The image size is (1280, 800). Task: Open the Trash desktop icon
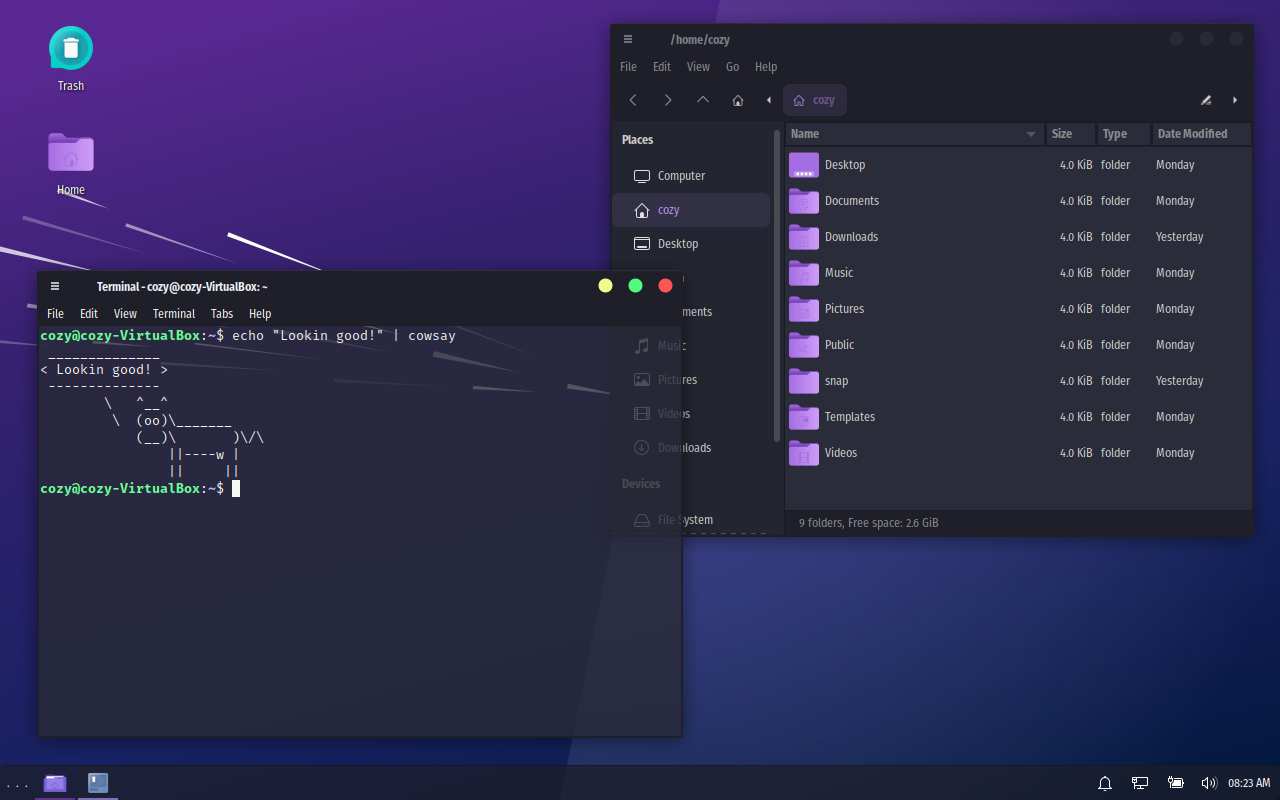coord(71,48)
